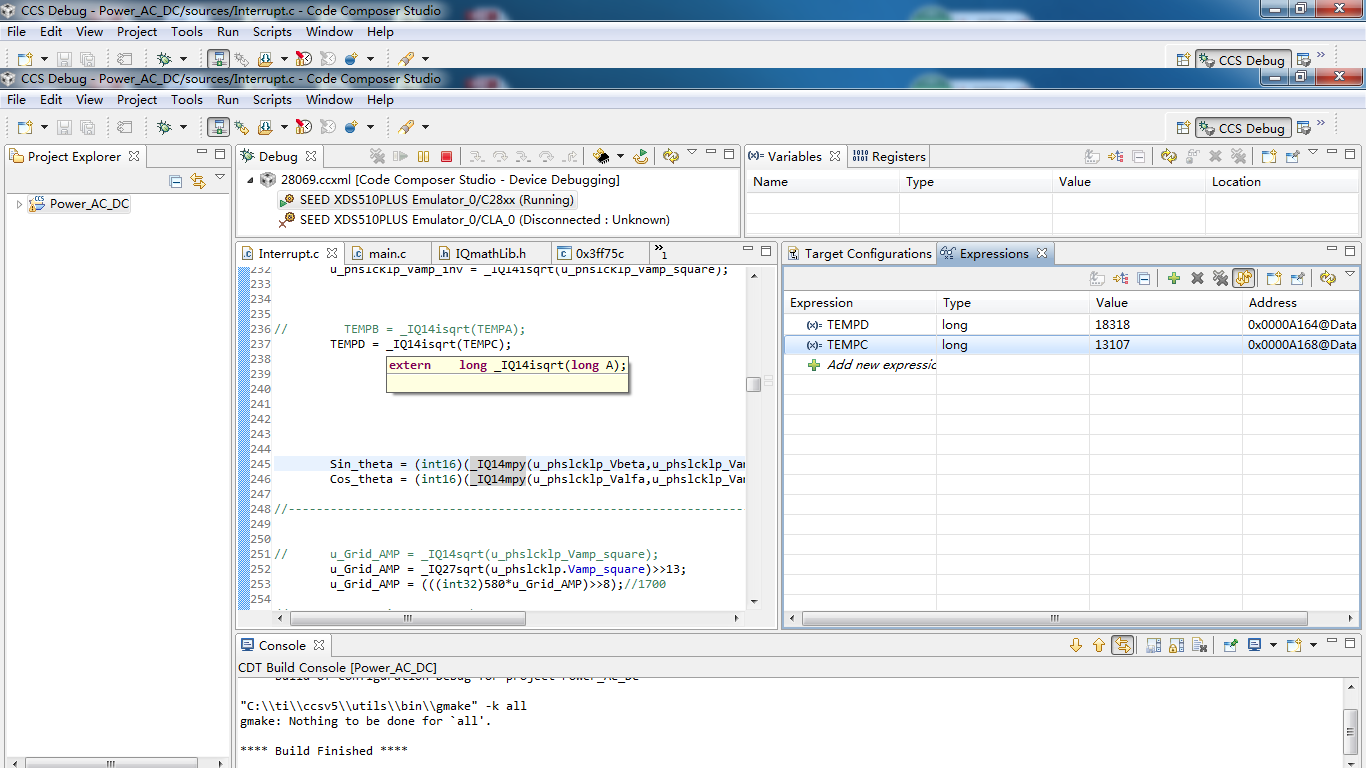Open the Scripts menu in lower menu bar
Image resolution: width=1366 pixels, height=768 pixels.
click(x=272, y=100)
